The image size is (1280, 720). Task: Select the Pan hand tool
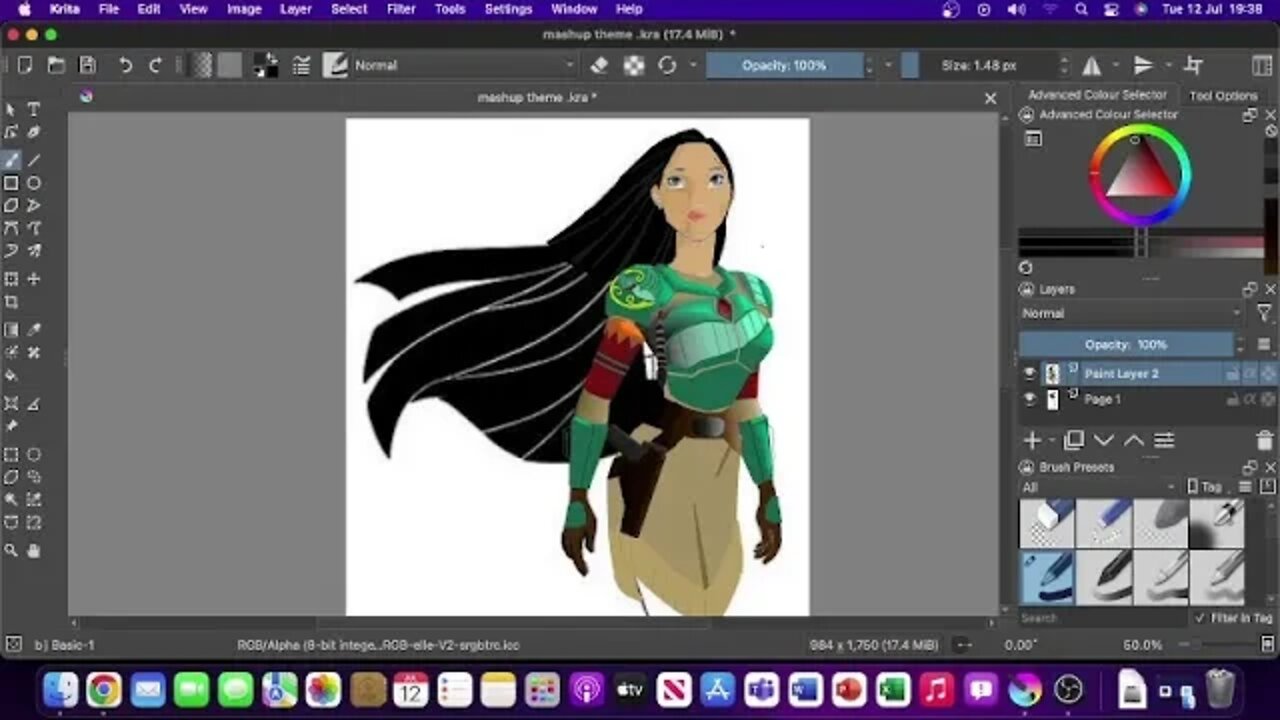click(34, 550)
